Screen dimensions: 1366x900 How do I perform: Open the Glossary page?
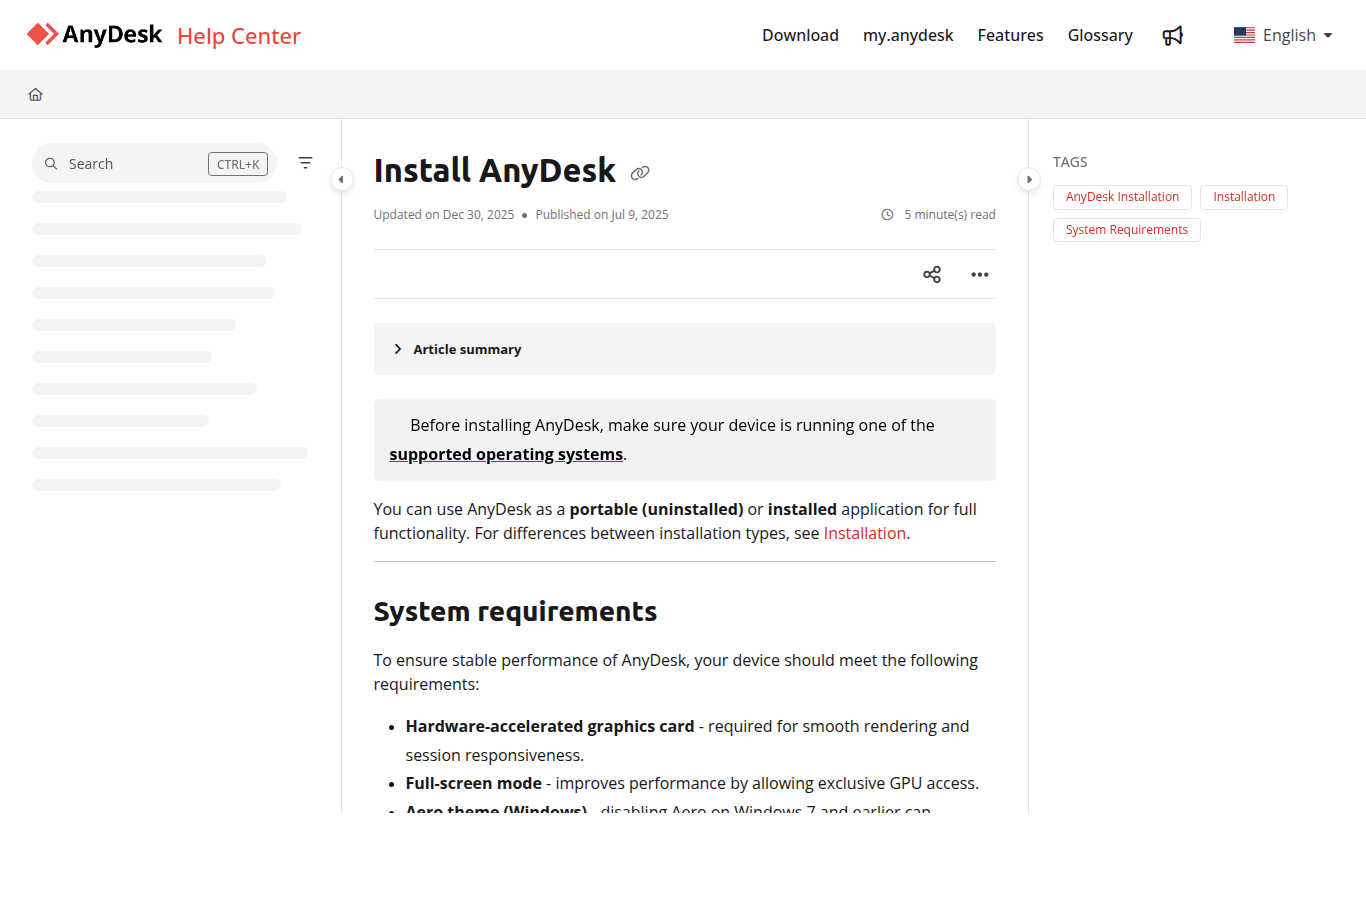tap(1100, 35)
